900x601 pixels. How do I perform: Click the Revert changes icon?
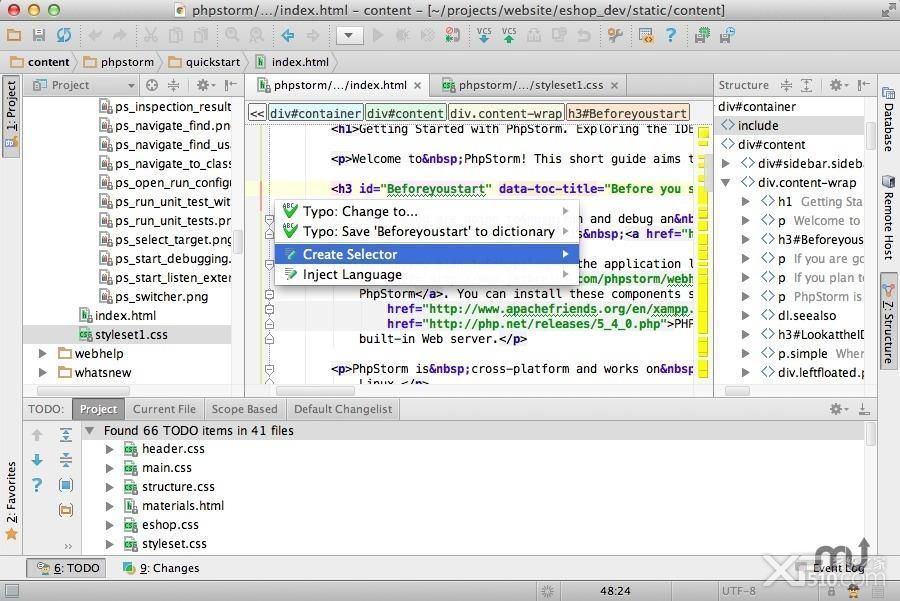click(584, 36)
